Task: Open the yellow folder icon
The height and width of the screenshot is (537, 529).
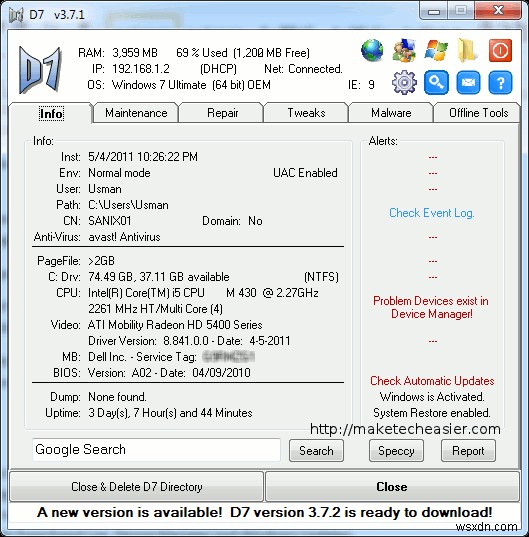Action: tap(467, 50)
